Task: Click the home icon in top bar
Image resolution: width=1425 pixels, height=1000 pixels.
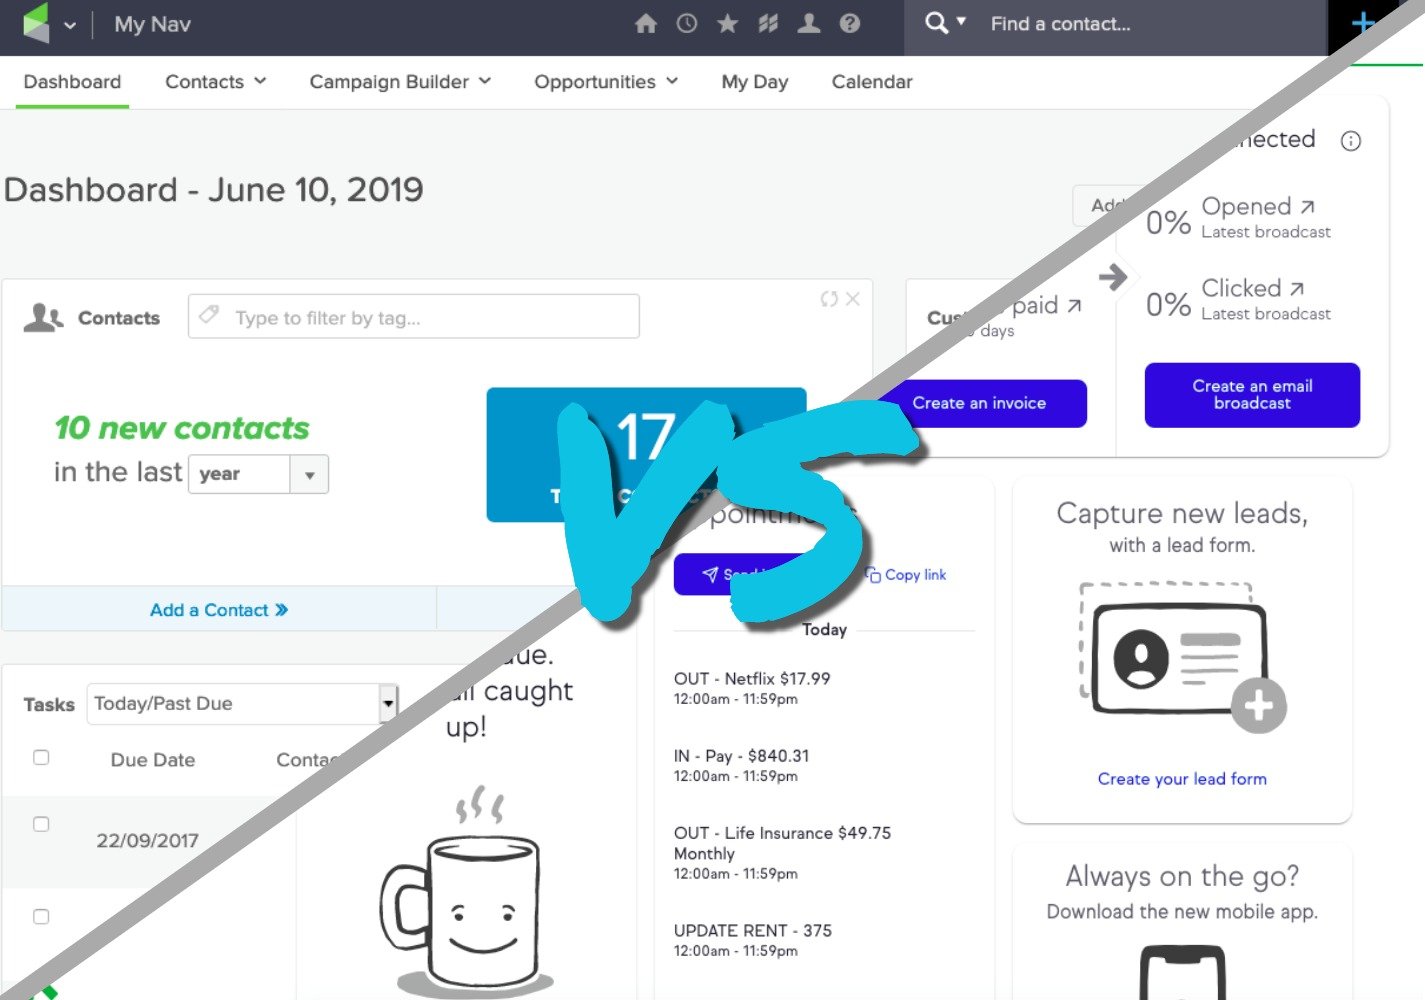Action: pyautogui.click(x=646, y=24)
